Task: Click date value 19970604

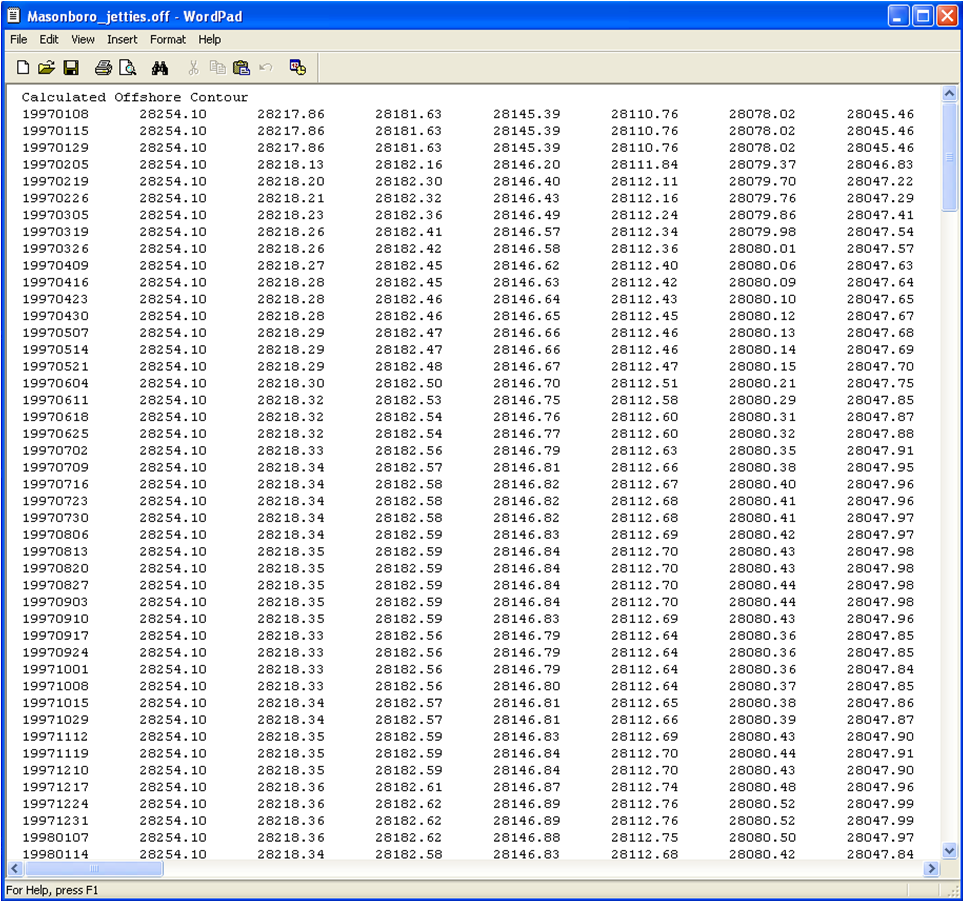Action: tap(55, 383)
